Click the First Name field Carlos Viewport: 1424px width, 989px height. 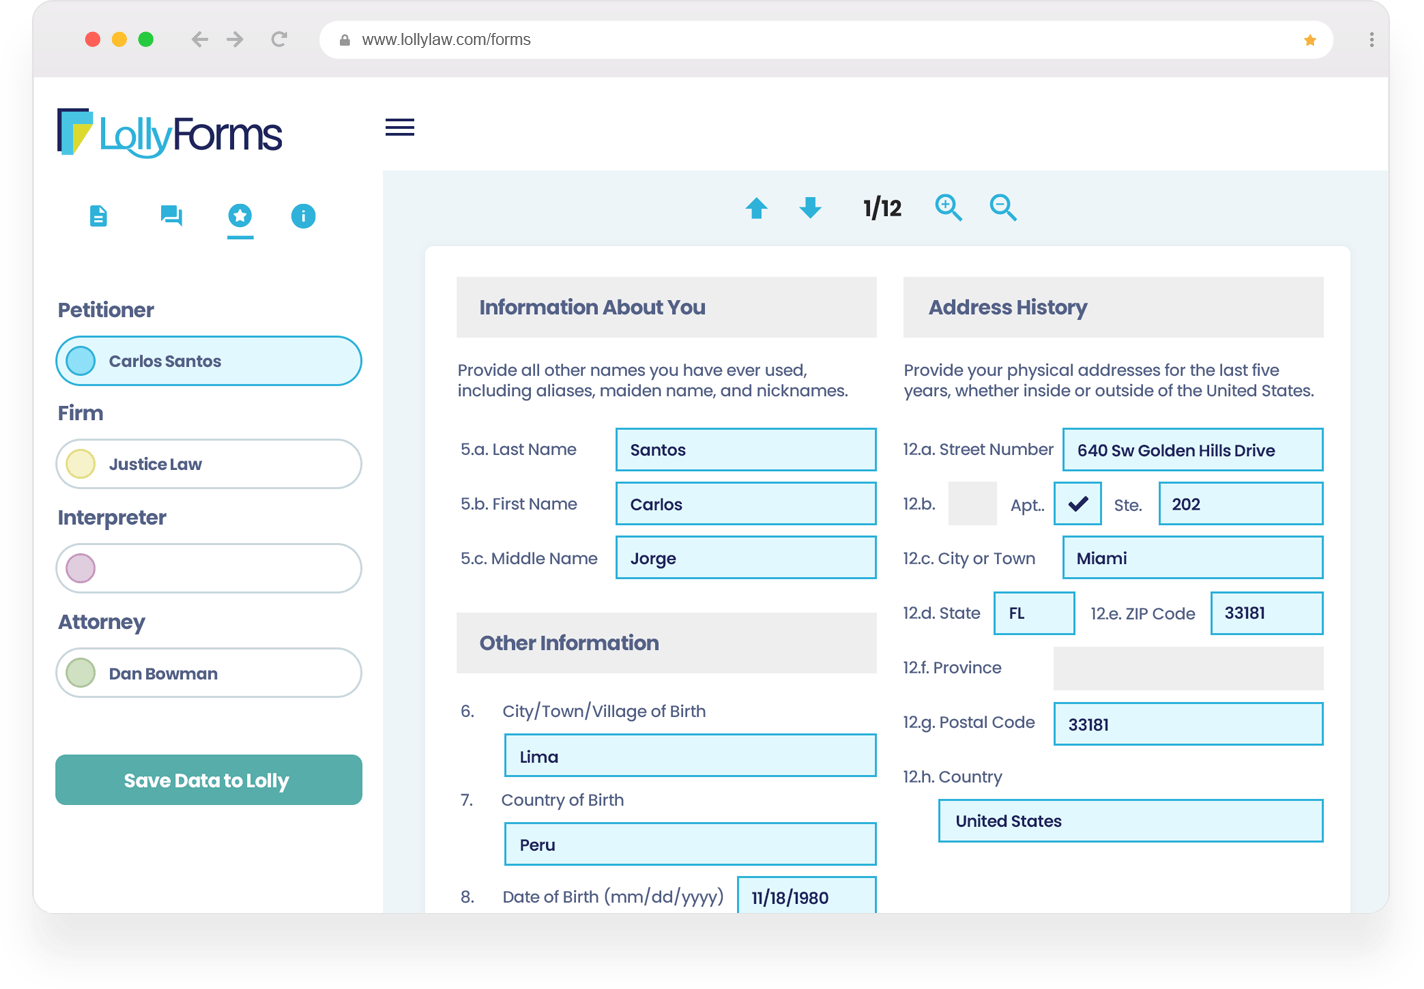tap(746, 504)
